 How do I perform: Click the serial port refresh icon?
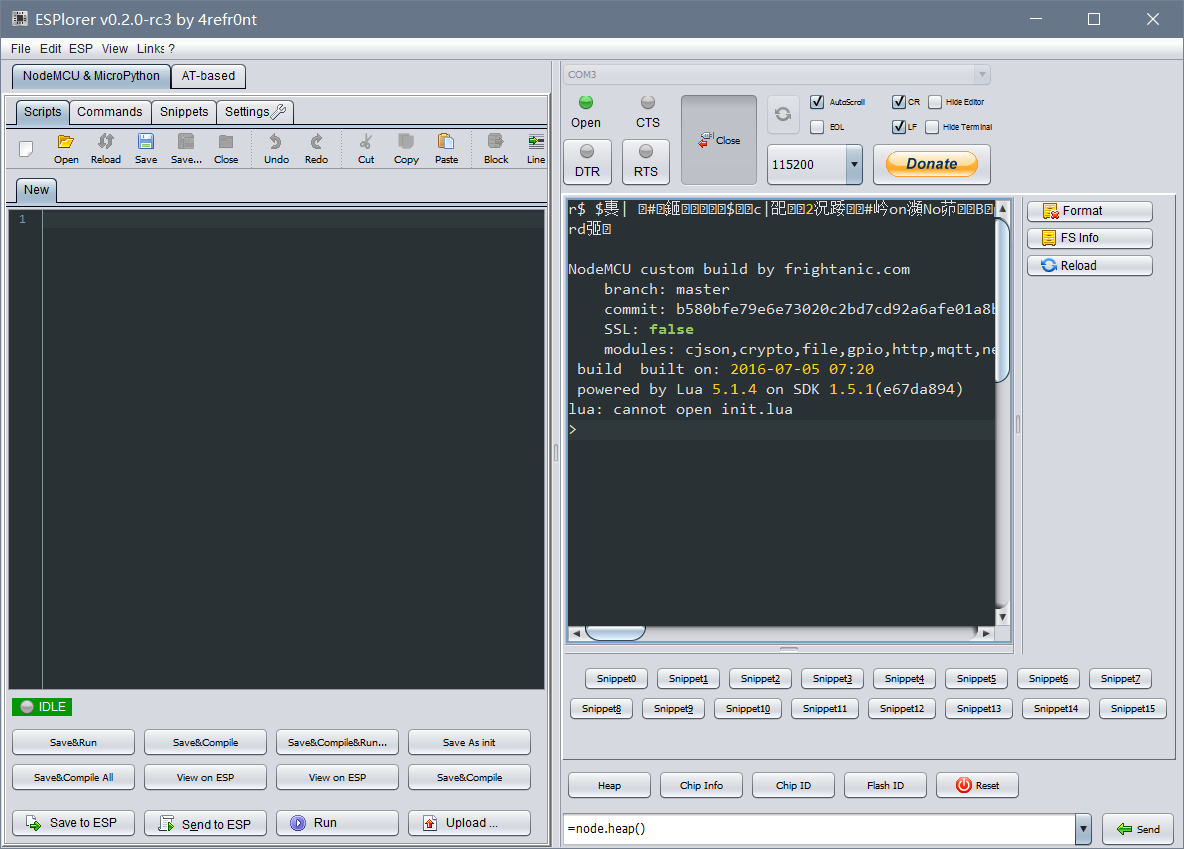tap(783, 114)
